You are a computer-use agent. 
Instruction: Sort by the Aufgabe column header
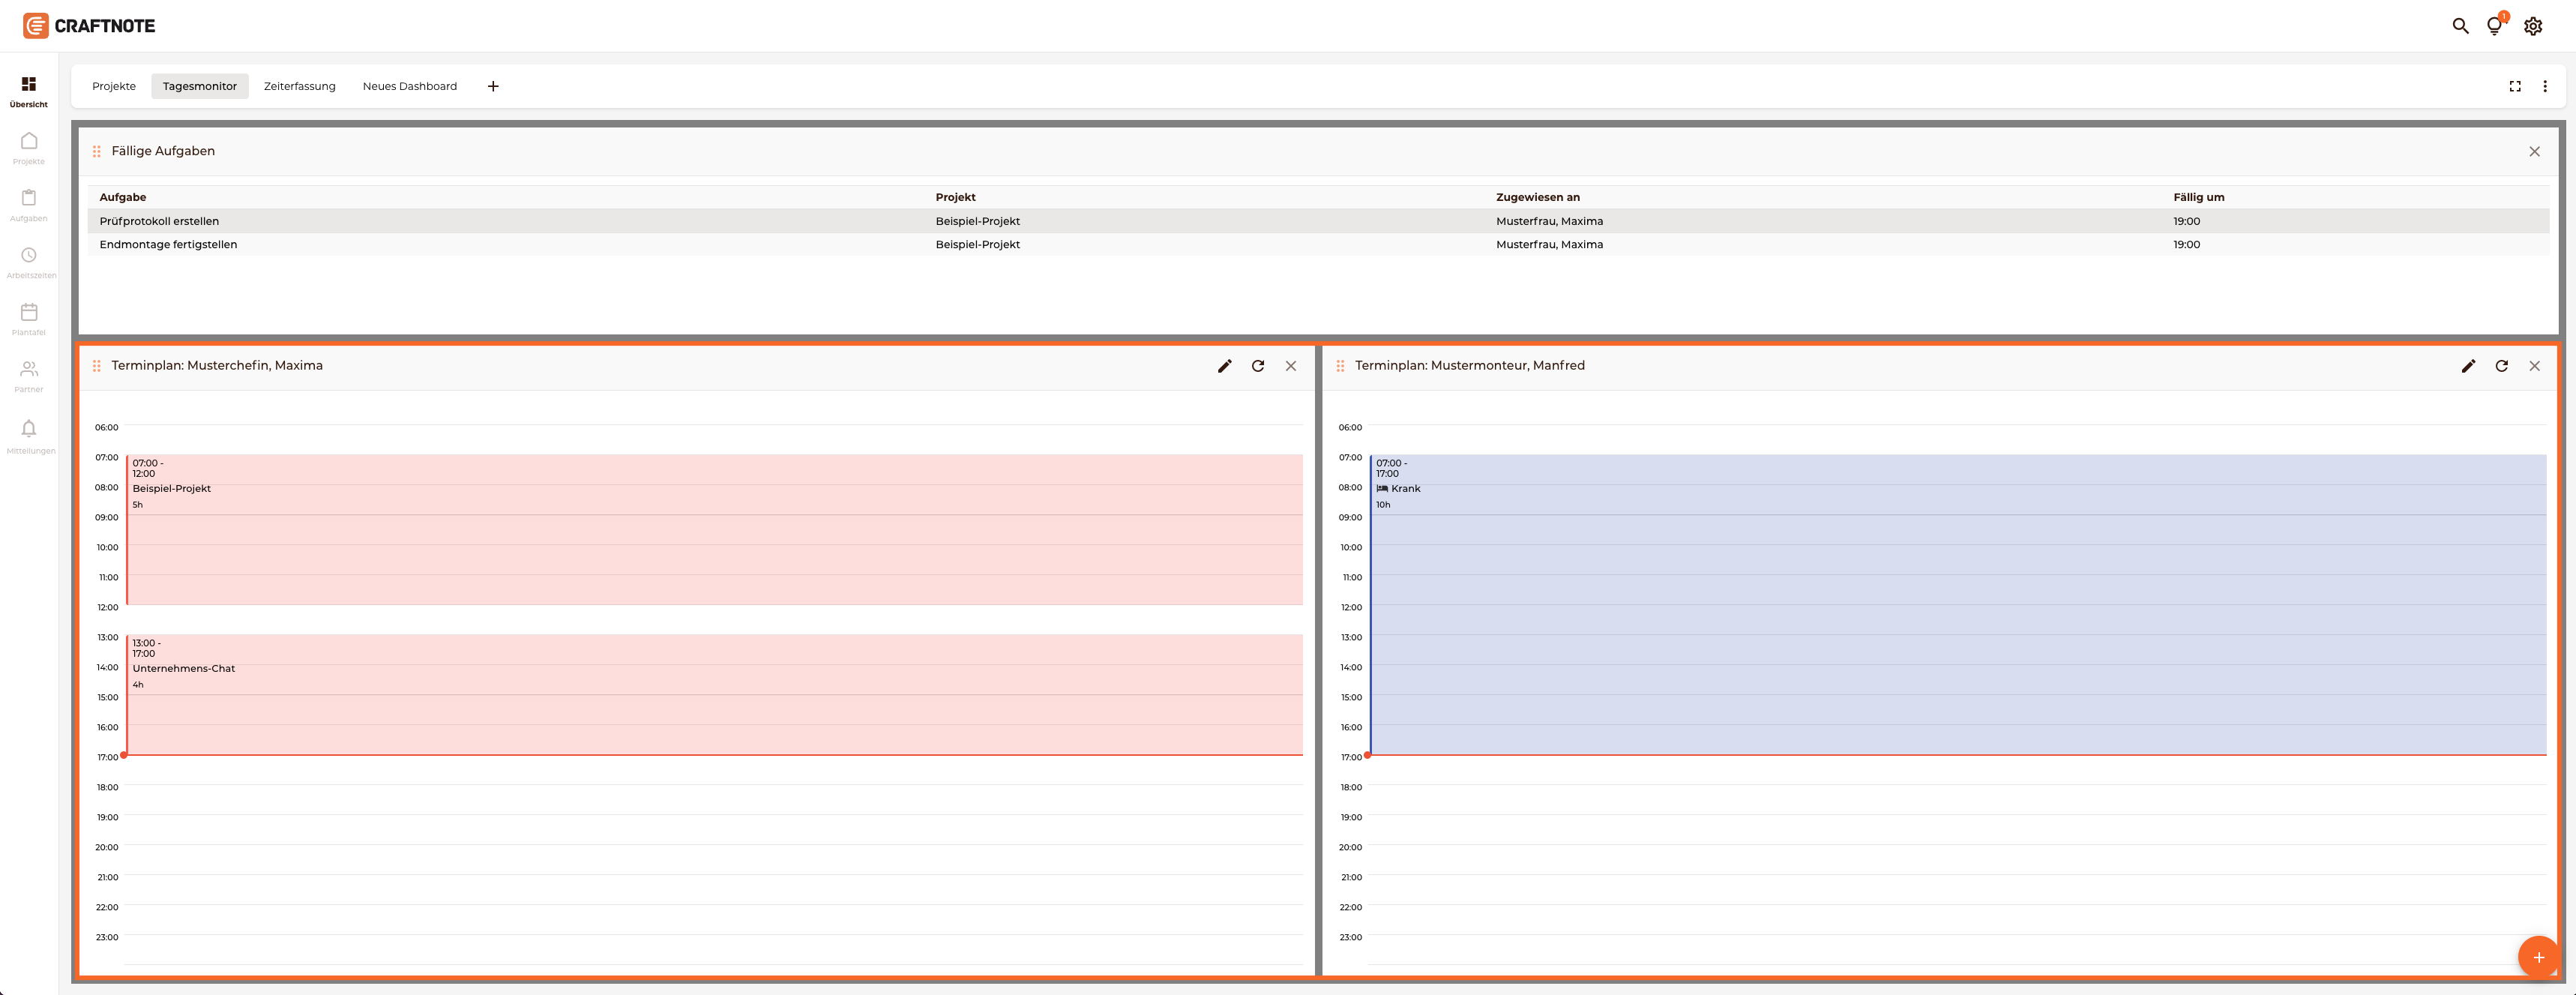[x=123, y=197]
